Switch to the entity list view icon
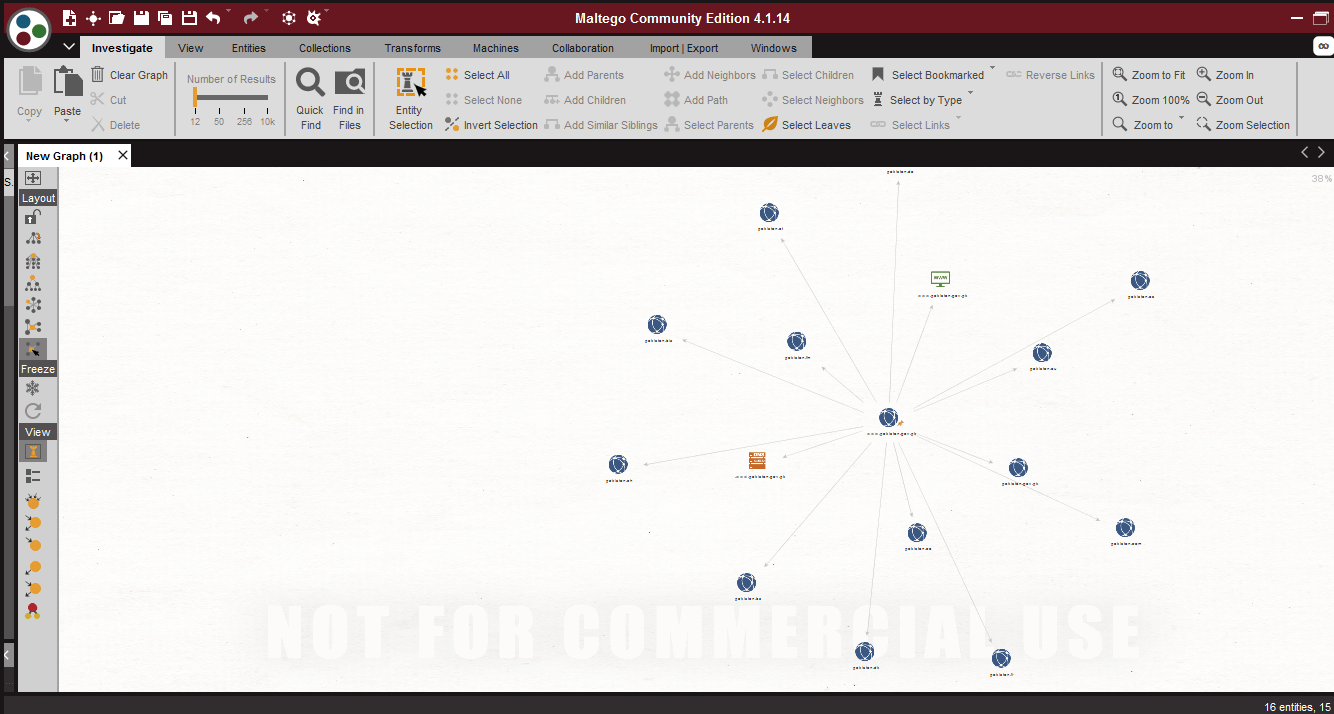 [x=33, y=476]
